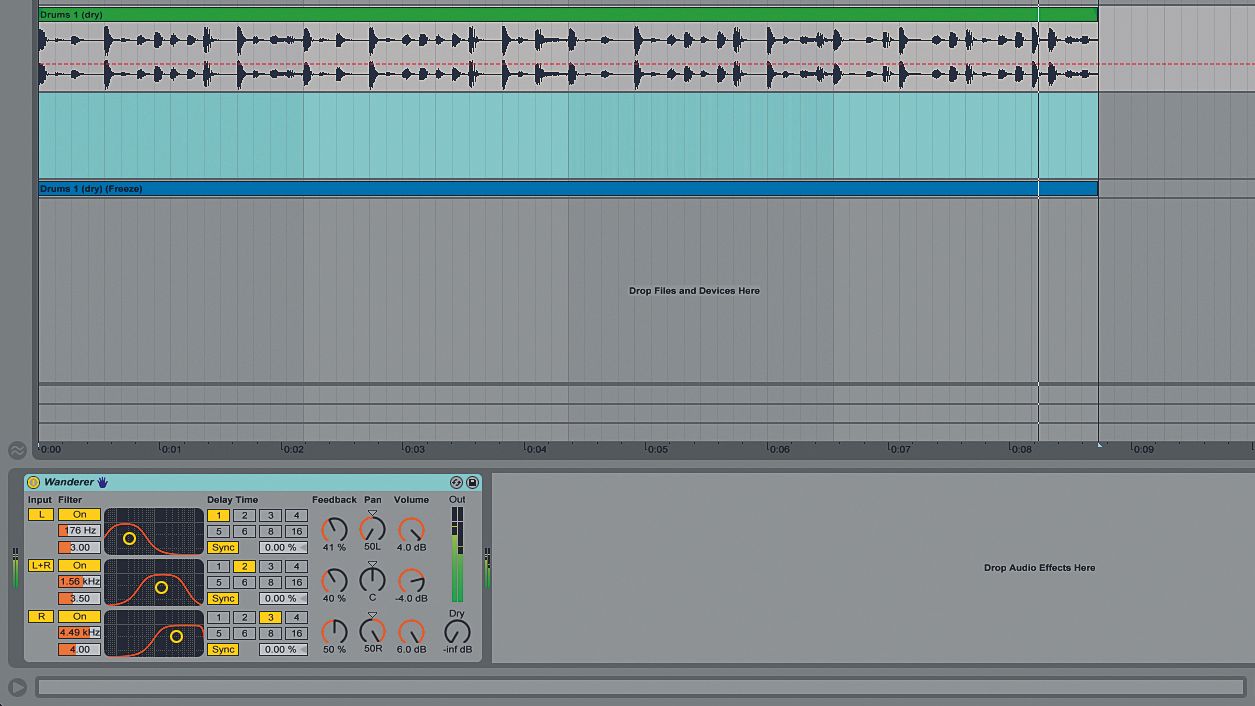1255x706 pixels.
Task: Click first delay line 0.00 % offset field
Action: 283,548
